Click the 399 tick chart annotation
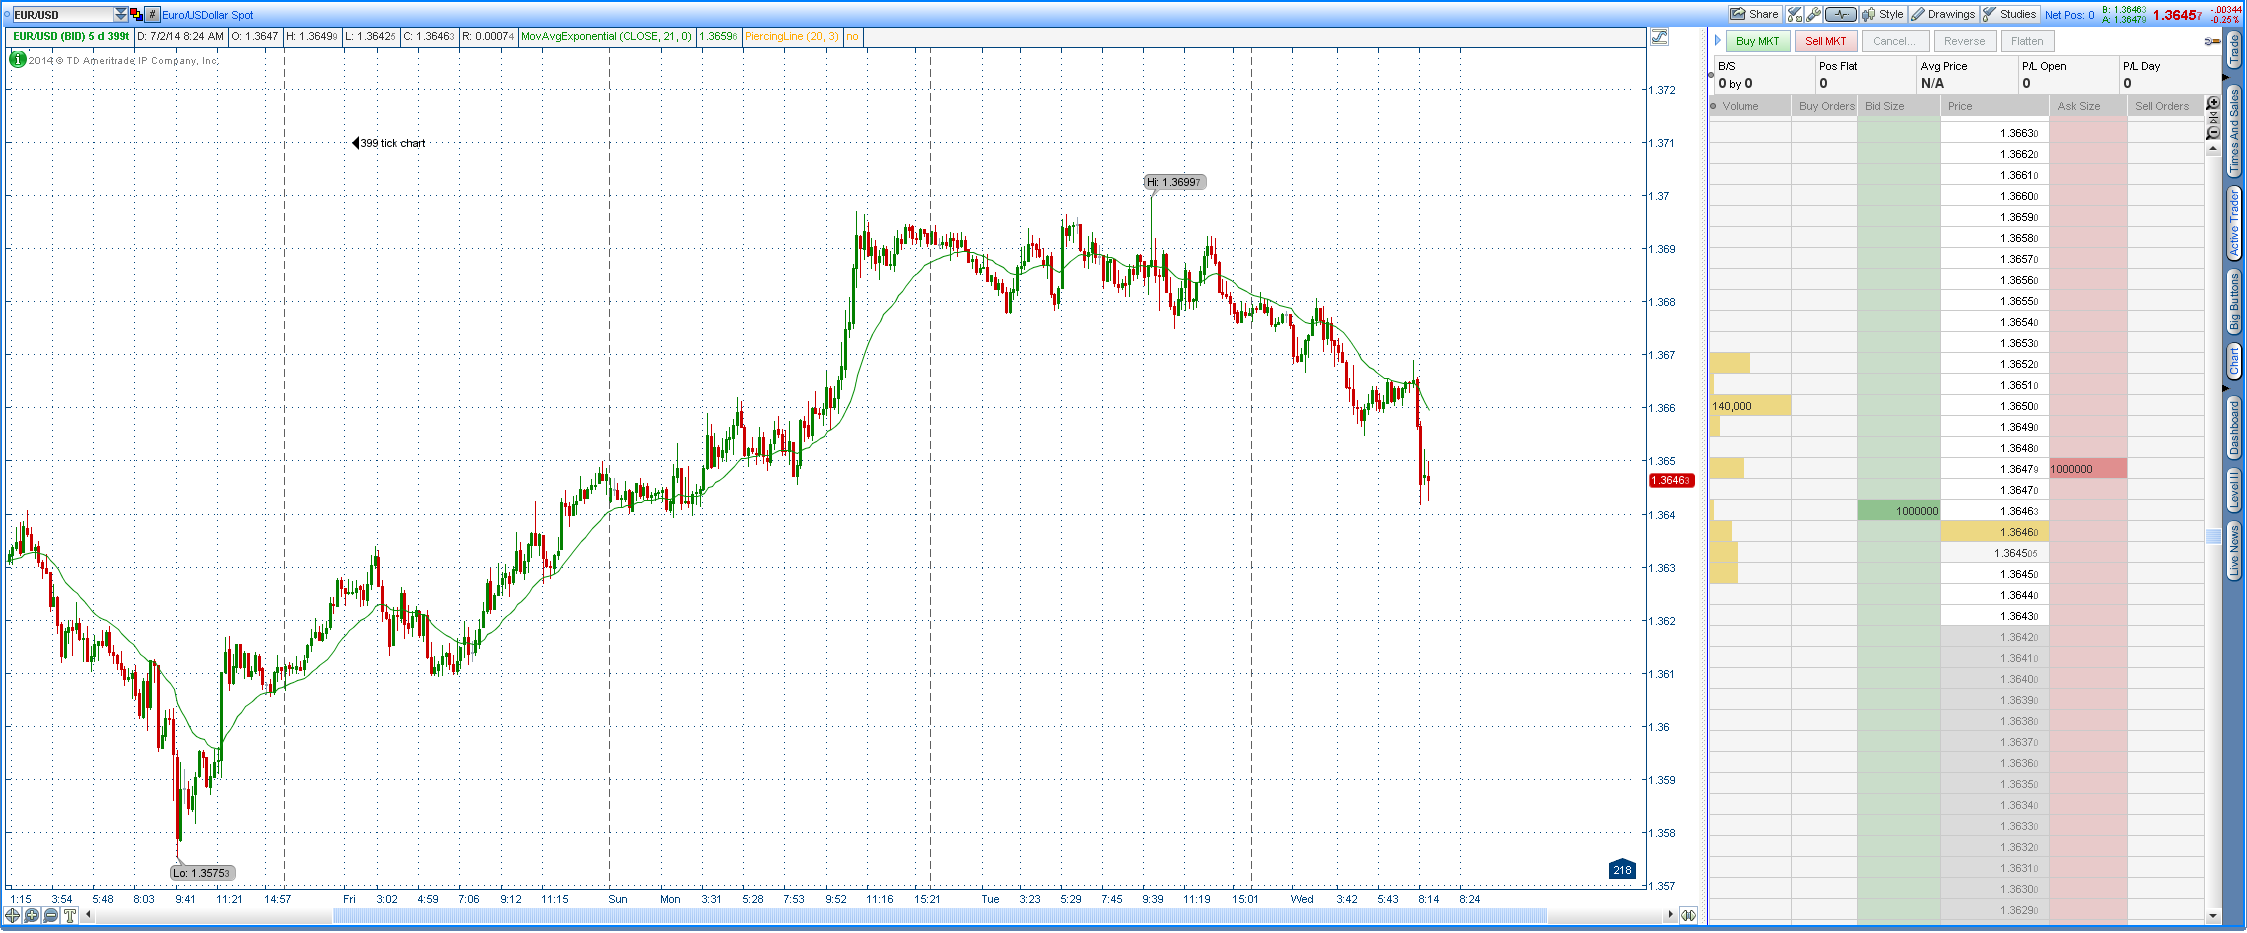This screenshot has height=933, width=2247. pos(389,143)
